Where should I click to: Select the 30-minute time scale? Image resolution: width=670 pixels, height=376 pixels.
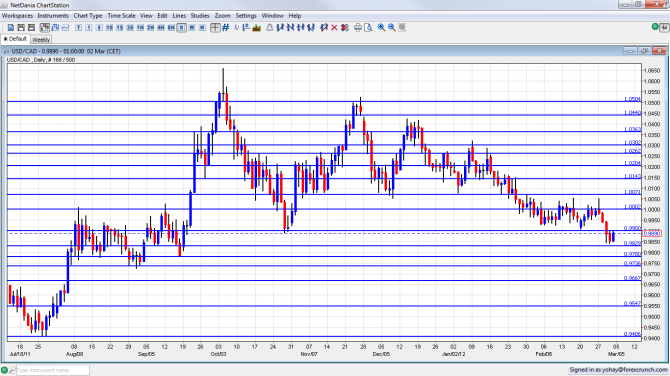pyautogui.click(x=130, y=28)
